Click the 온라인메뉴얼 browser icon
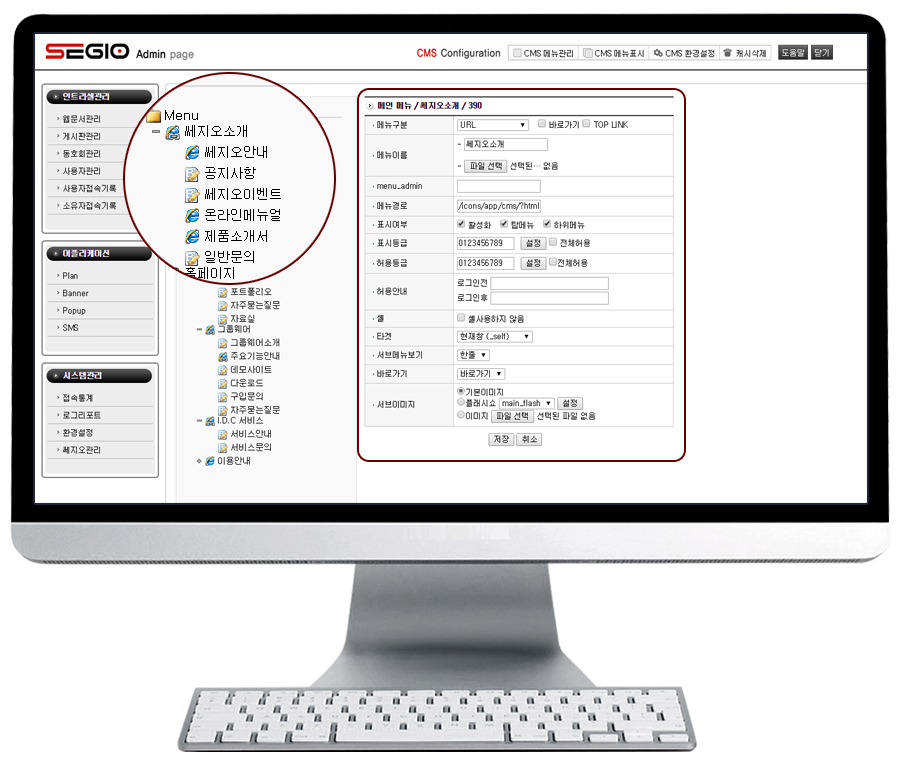This screenshot has width=900, height=764. (x=192, y=215)
